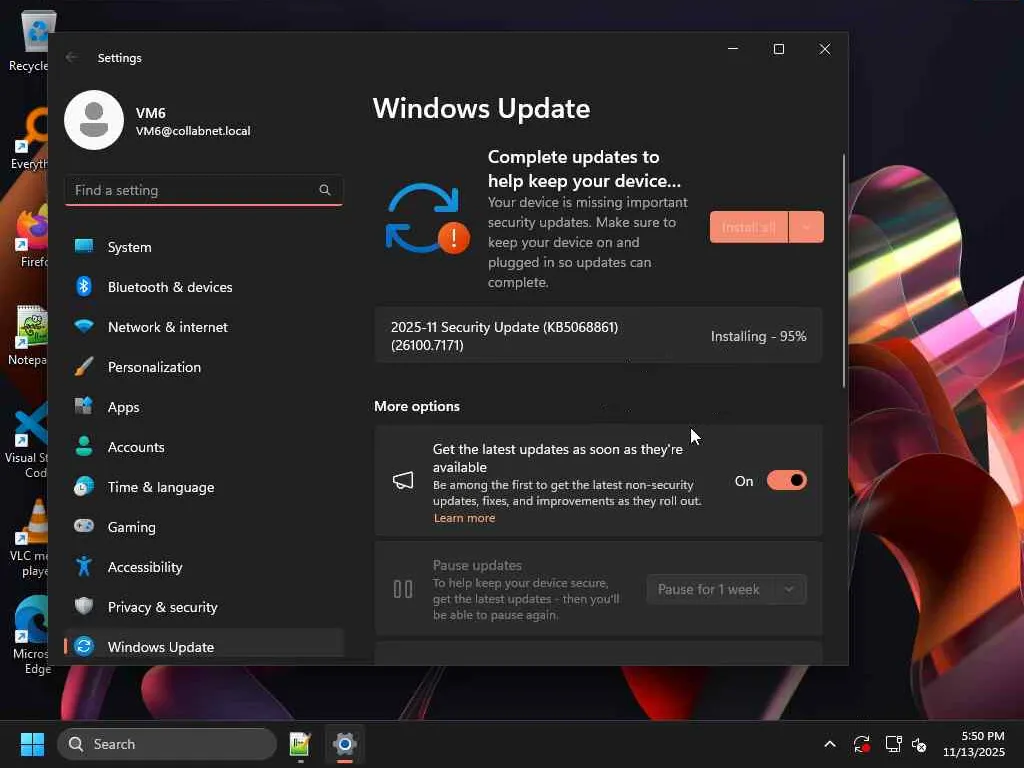1024x768 pixels.
Task: Open taskbar clock showing 5:50 PM
Action: [x=974, y=744]
